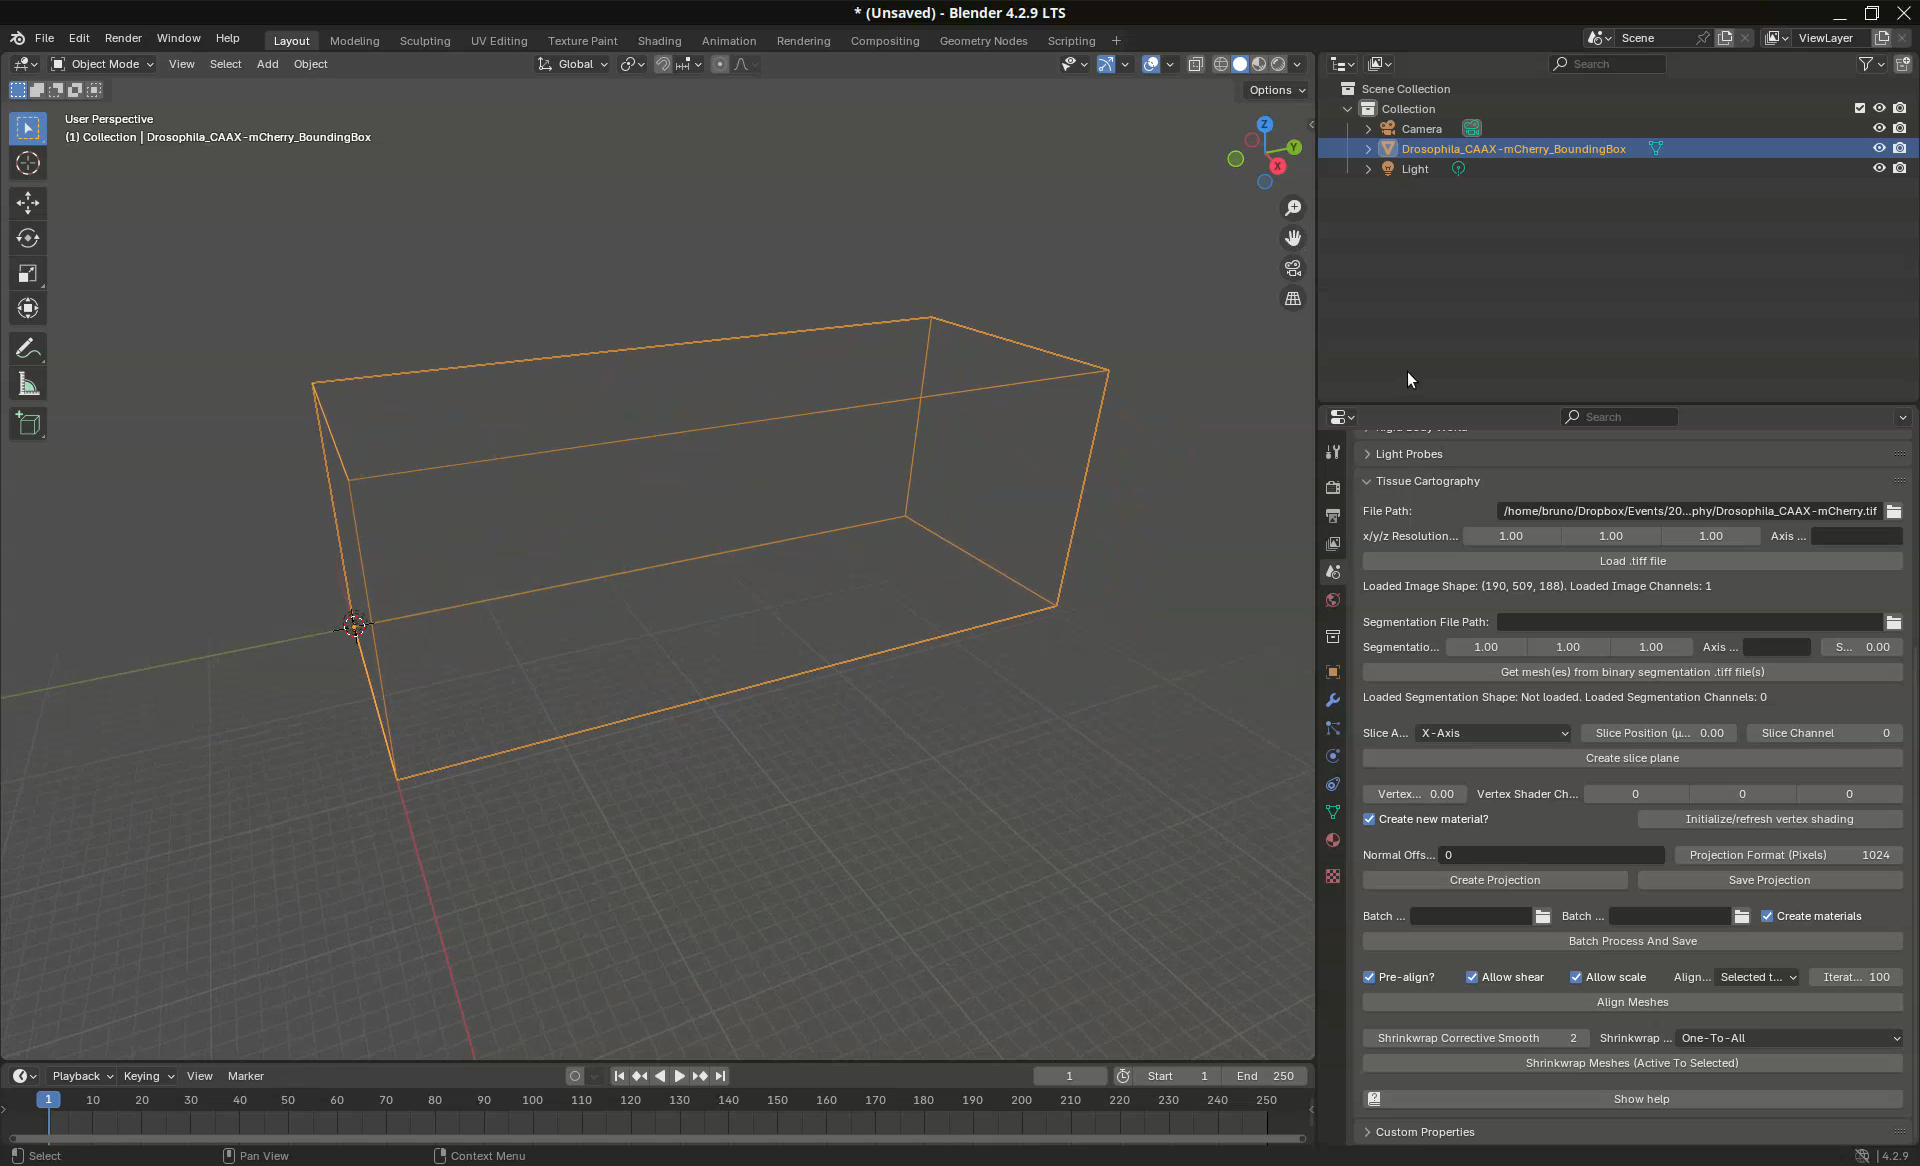Switch to the Shading workspace tab
This screenshot has width=1920, height=1166.
[x=659, y=41]
